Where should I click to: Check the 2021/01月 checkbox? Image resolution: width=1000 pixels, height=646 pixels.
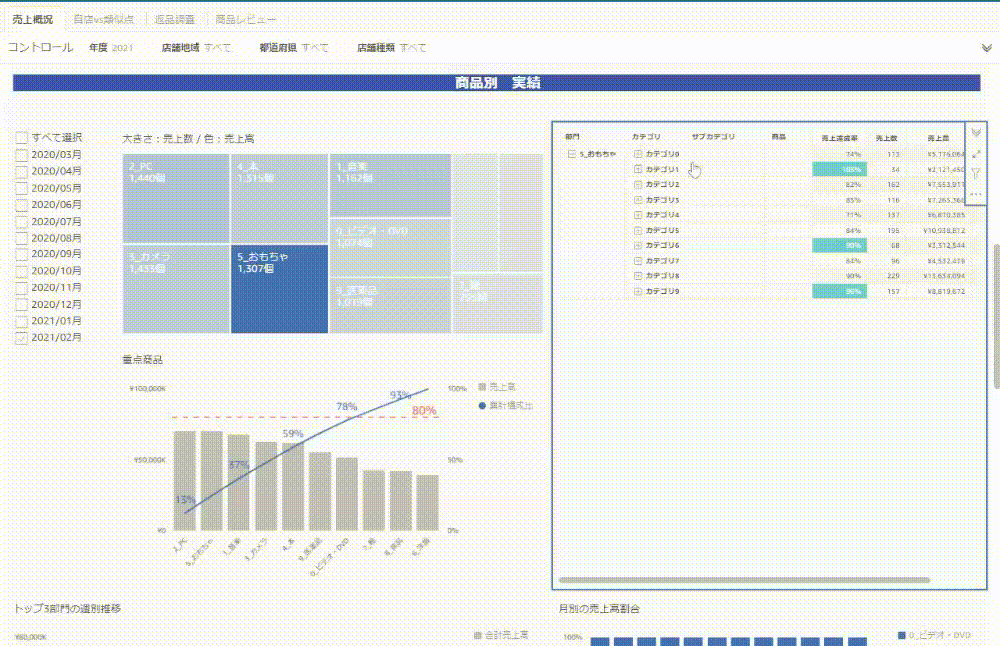pyautogui.click(x=22, y=321)
